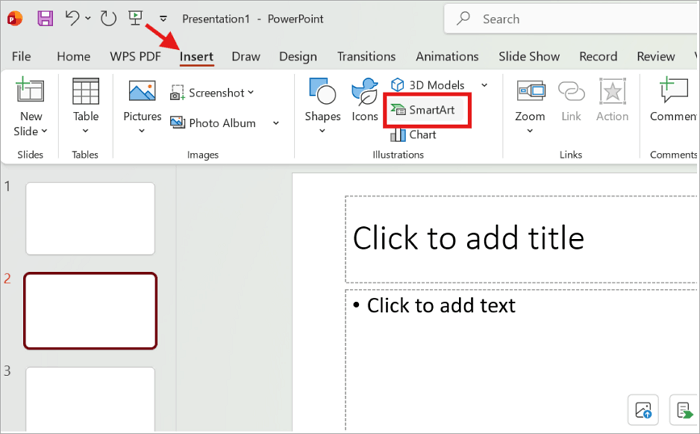Insert Icons from the Illustrations group
The height and width of the screenshot is (434, 700).
tap(365, 99)
